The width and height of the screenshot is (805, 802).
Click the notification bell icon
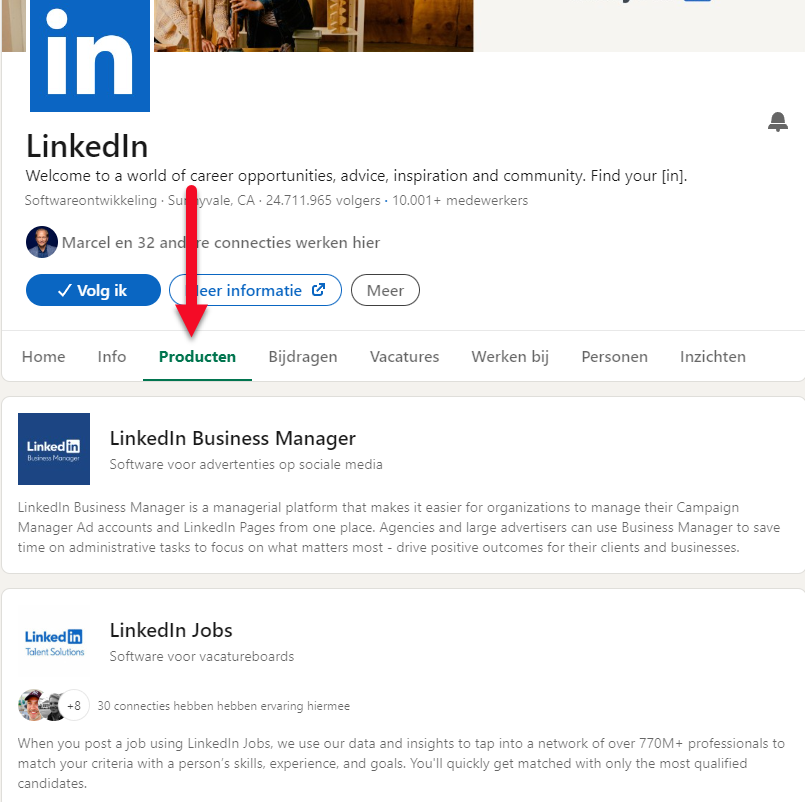click(x=777, y=122)
